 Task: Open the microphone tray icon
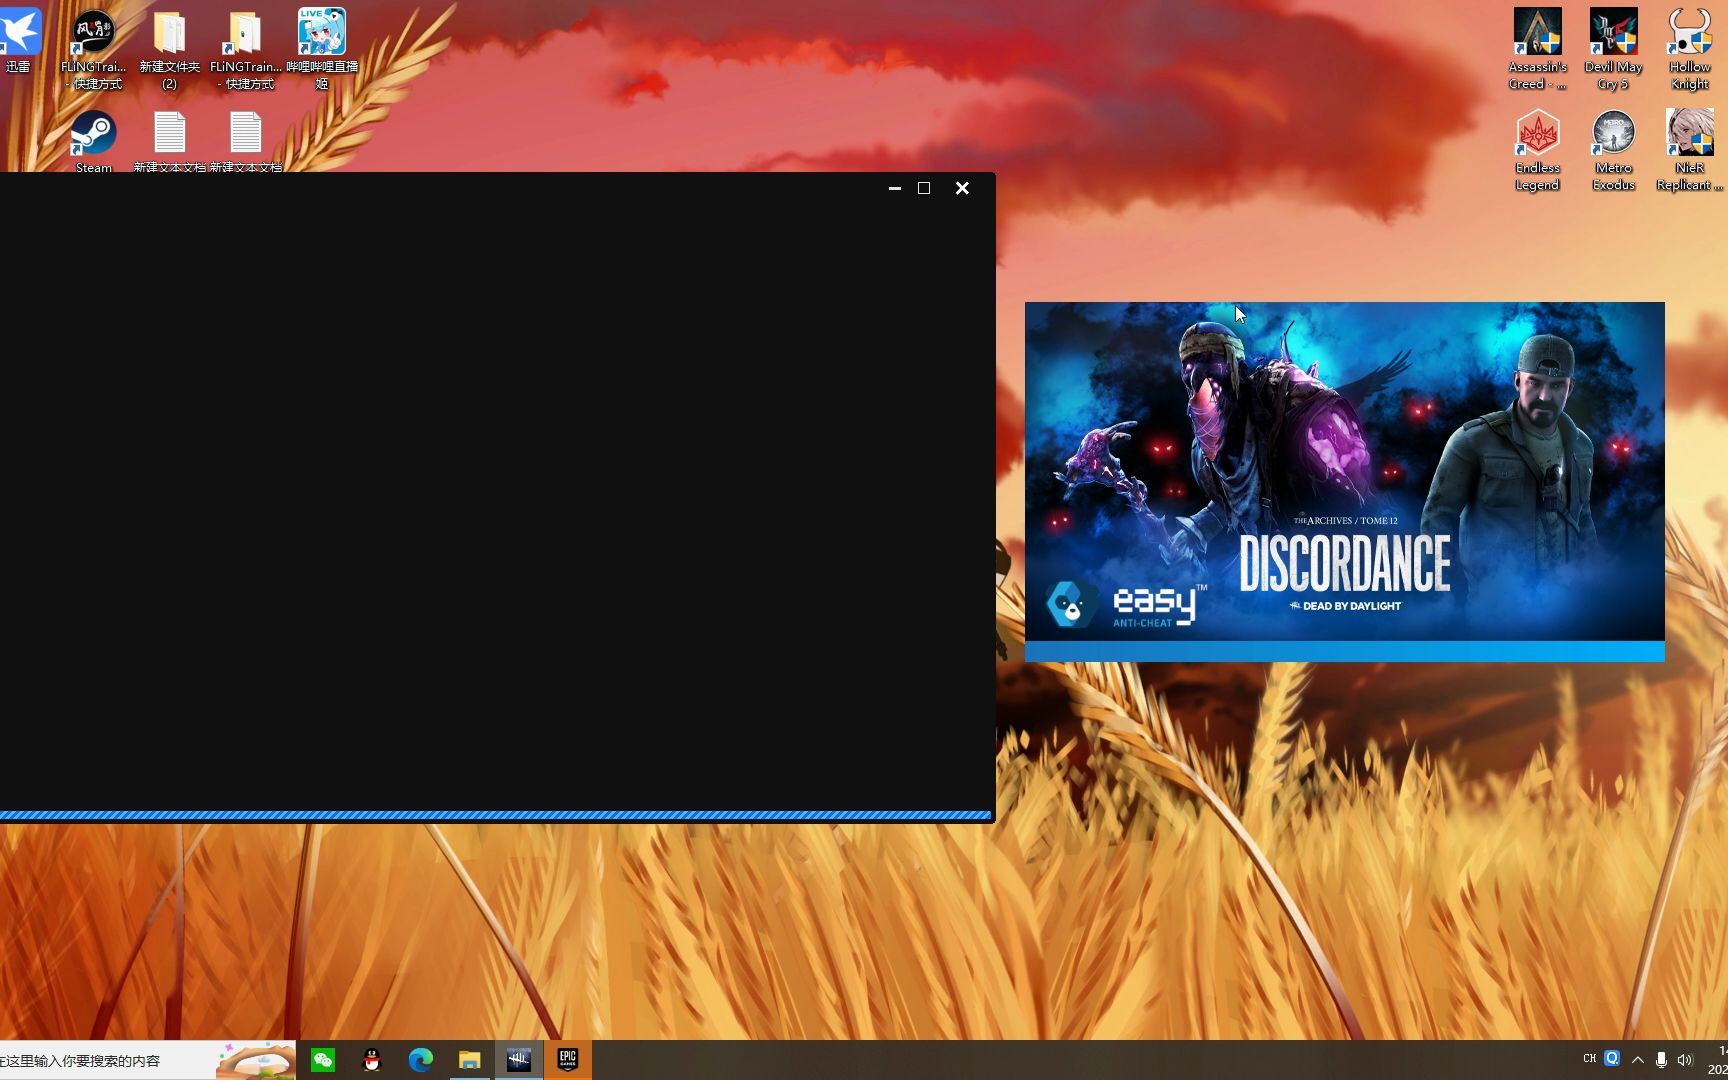coord(1661,1060)
